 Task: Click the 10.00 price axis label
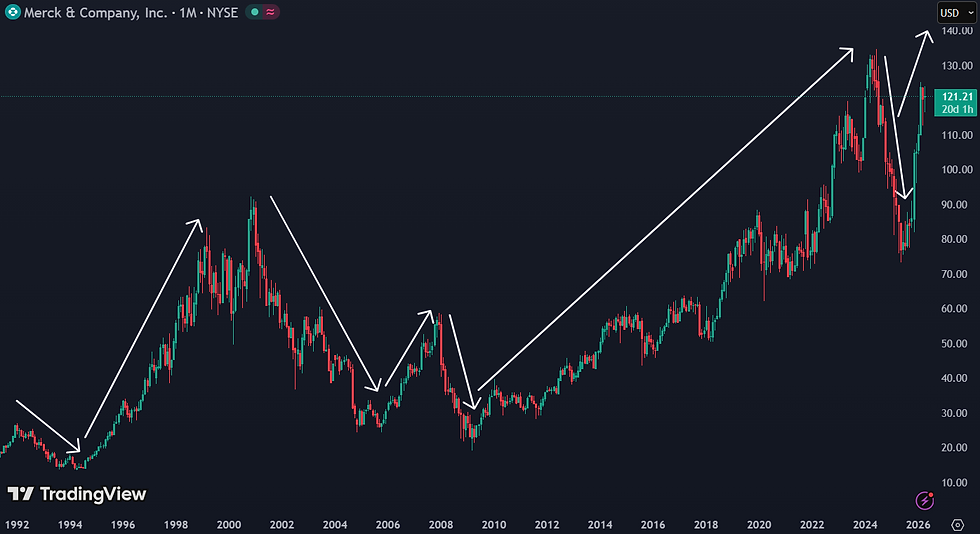click(x=954, y=483)
